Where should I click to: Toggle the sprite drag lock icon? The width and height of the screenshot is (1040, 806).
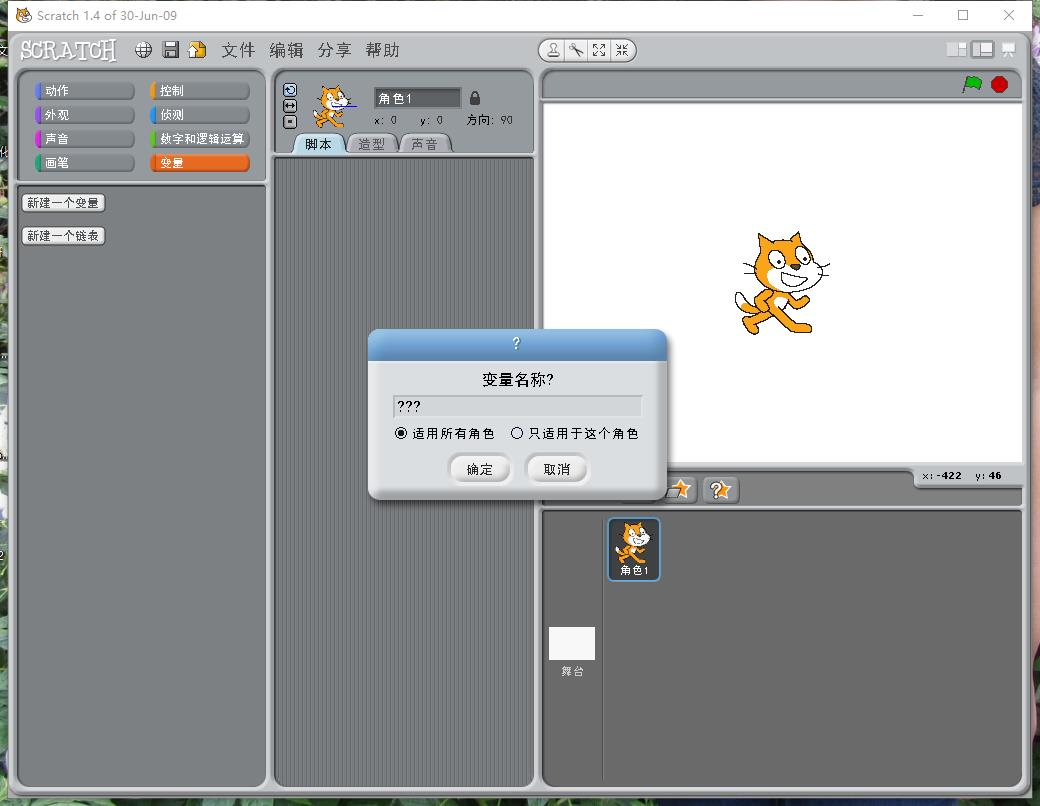click(x=474, y=98)
